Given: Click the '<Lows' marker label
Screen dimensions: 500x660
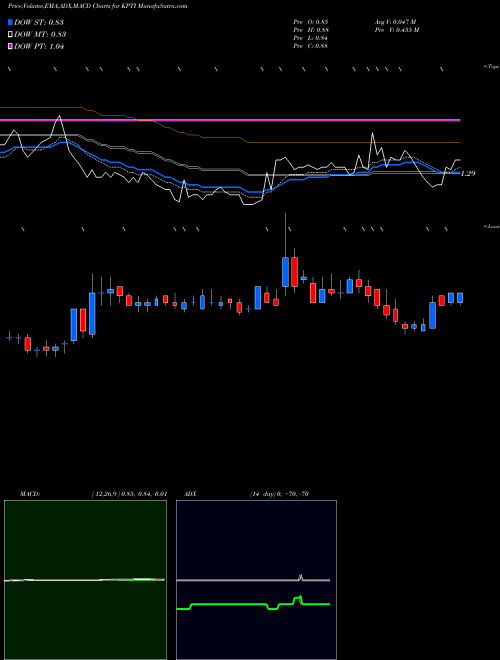Looking at the screenshot, I should (492, 226).
